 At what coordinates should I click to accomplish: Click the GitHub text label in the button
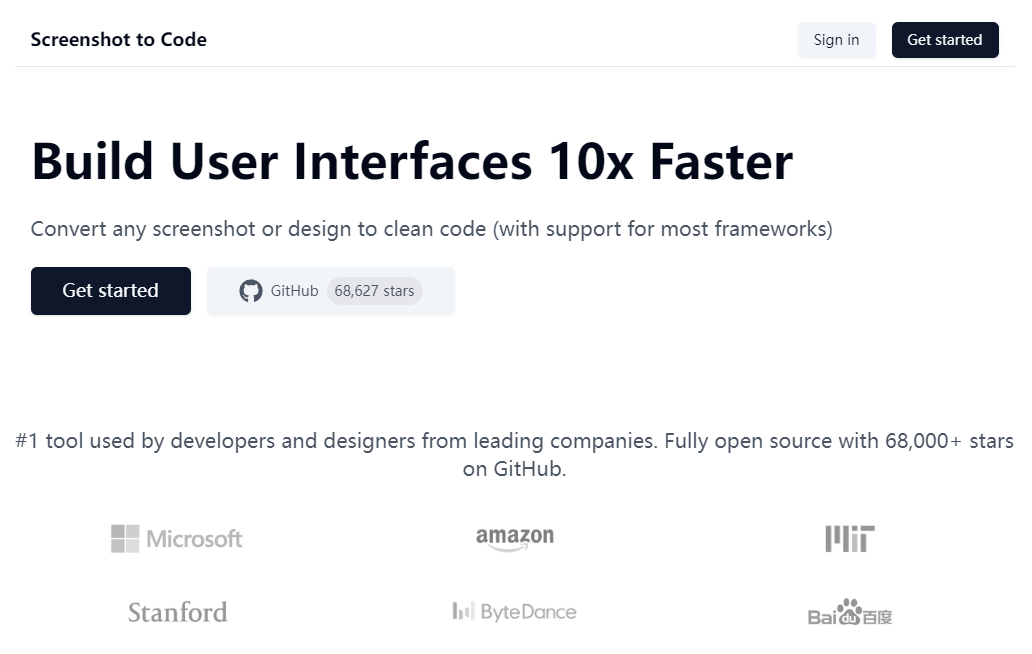[294, 291]
